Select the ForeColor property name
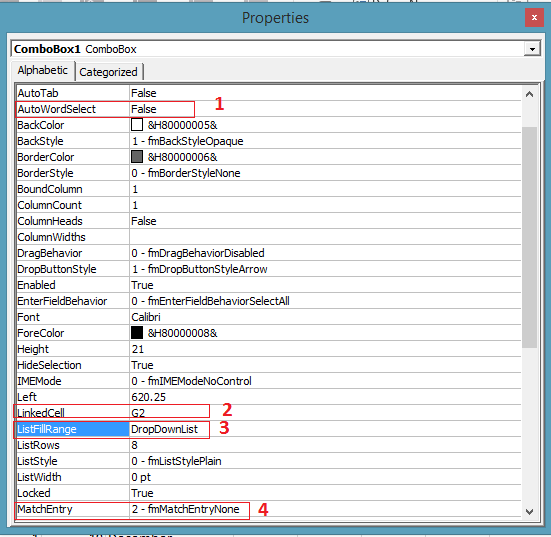Screen dimensions: 551x537 41,333
